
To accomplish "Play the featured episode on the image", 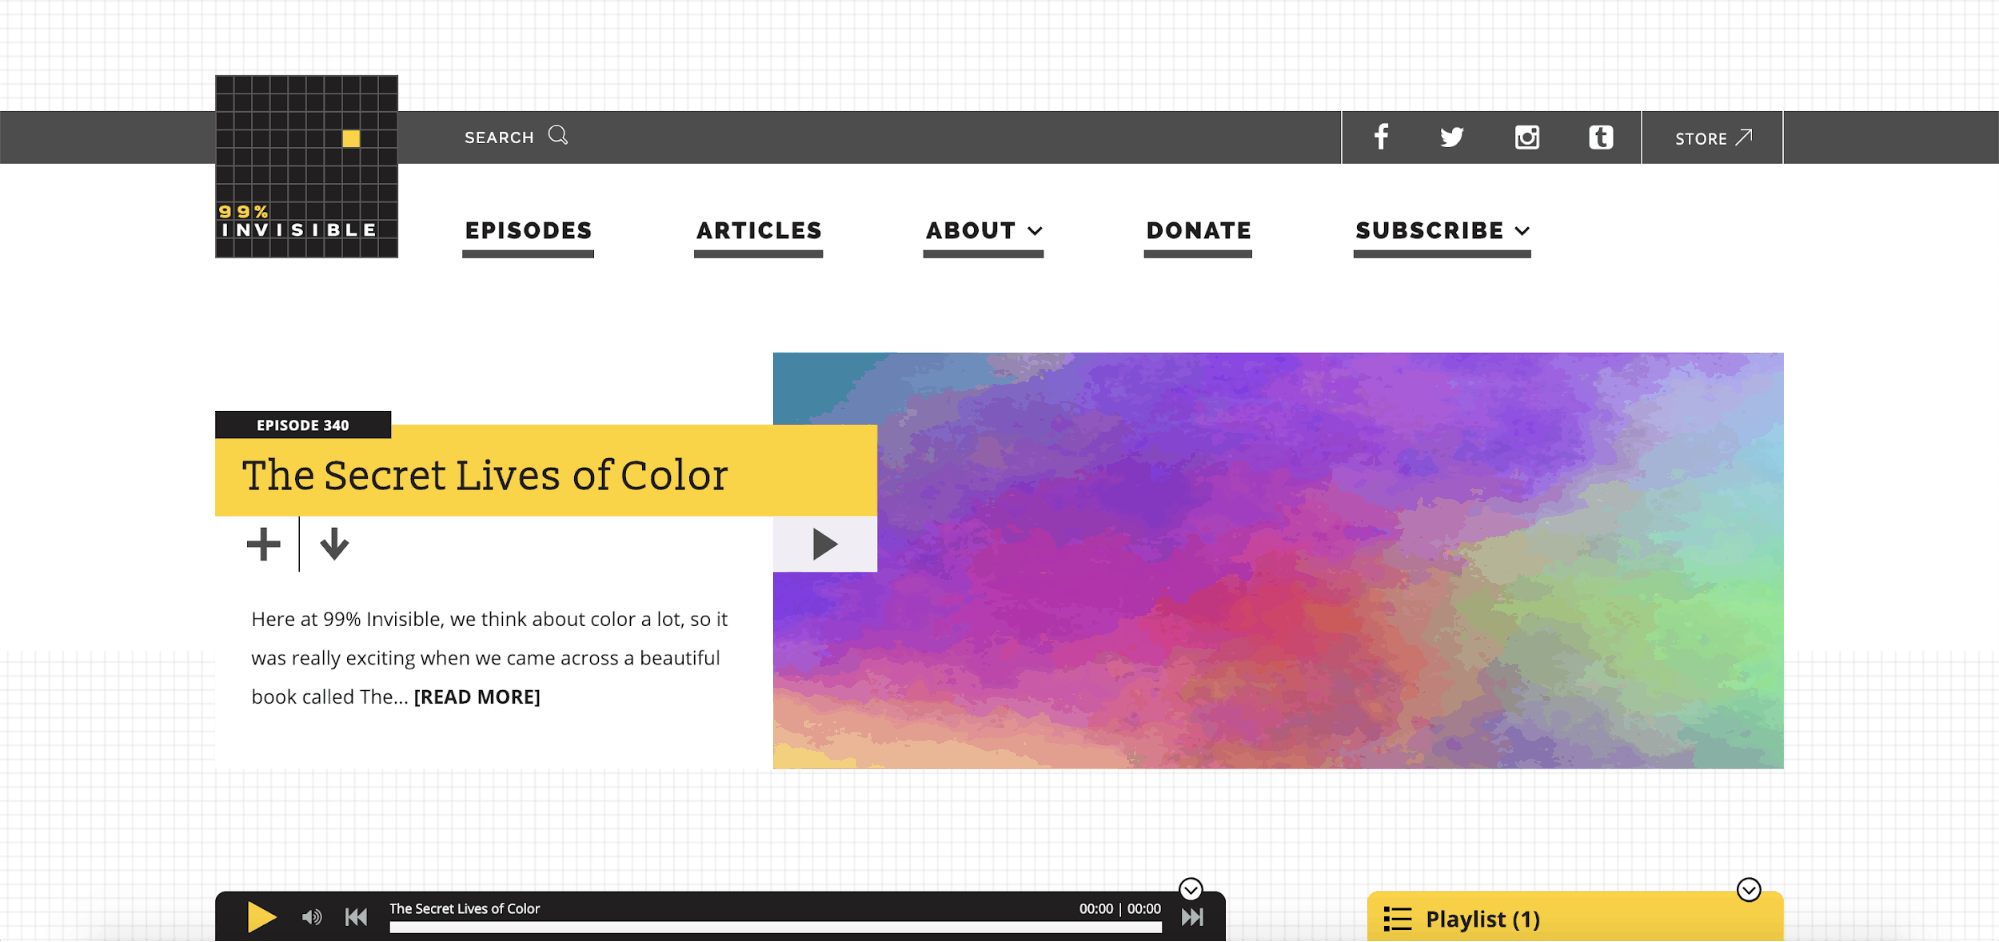I will (x=825, y=544).
